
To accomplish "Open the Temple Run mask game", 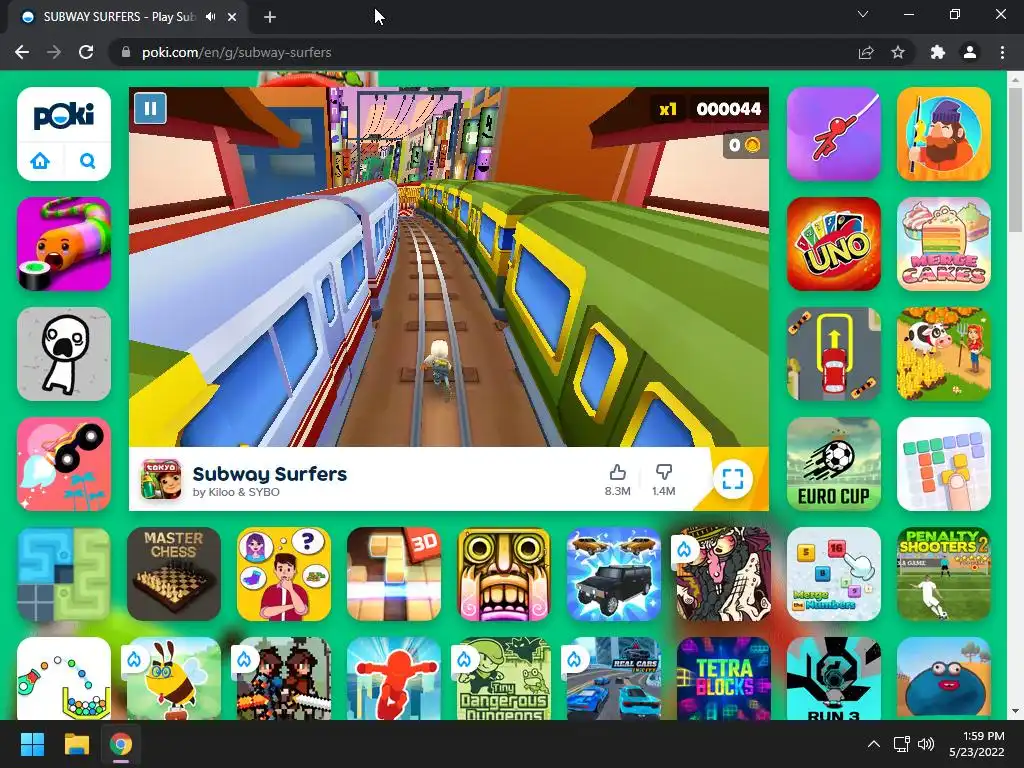I will (504, 574).
